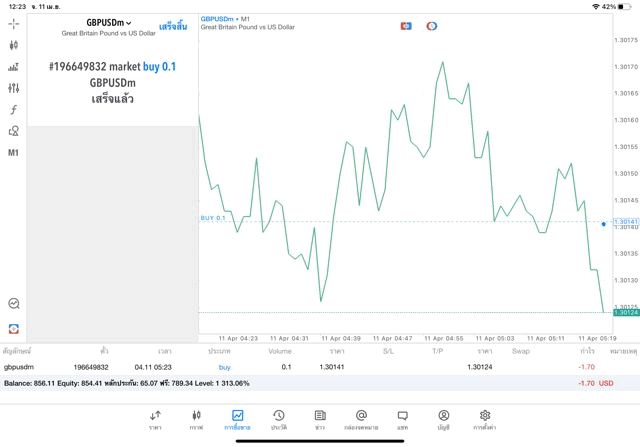The height and width of the screenshot is (447, 640).
Task: Click the GBPUSDm • M1 chart title
Action: pos(225,19)
